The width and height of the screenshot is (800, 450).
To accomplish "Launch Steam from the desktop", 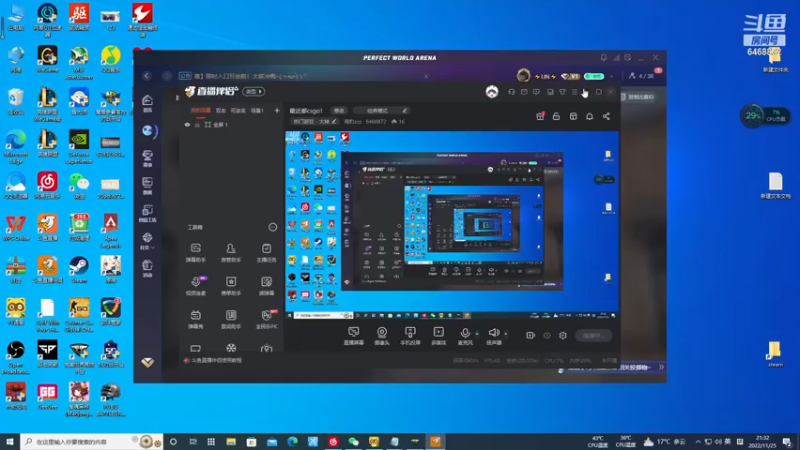I will tap(79, 269).
